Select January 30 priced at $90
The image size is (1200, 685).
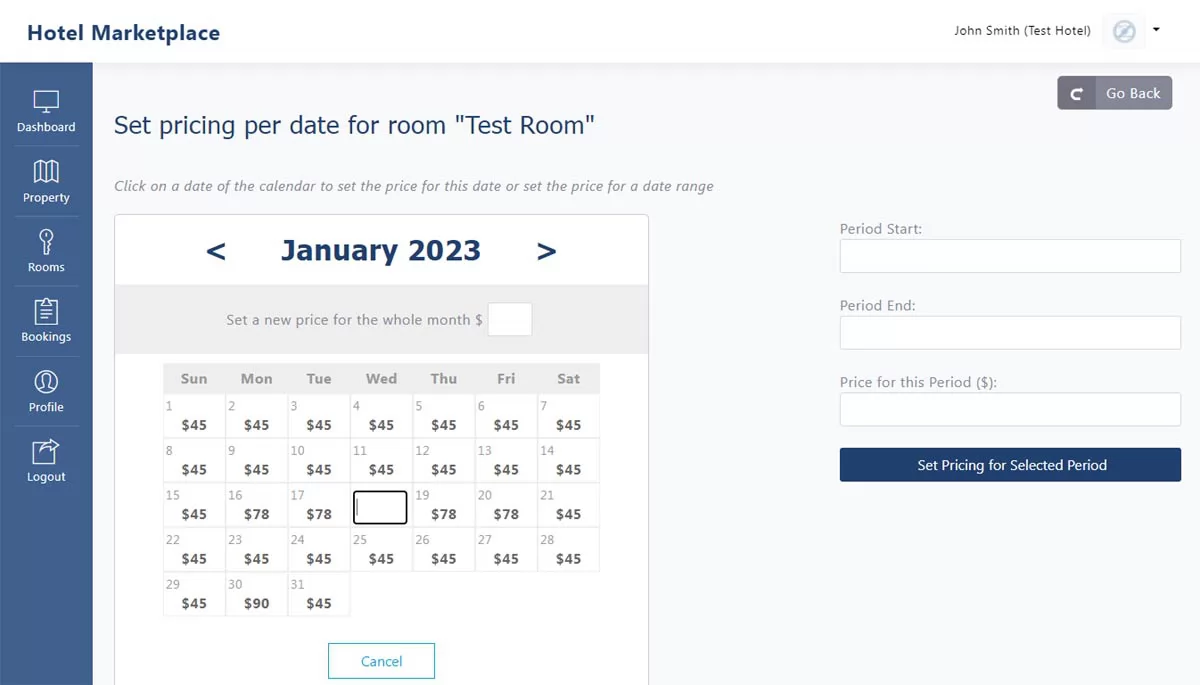point(256,595)
